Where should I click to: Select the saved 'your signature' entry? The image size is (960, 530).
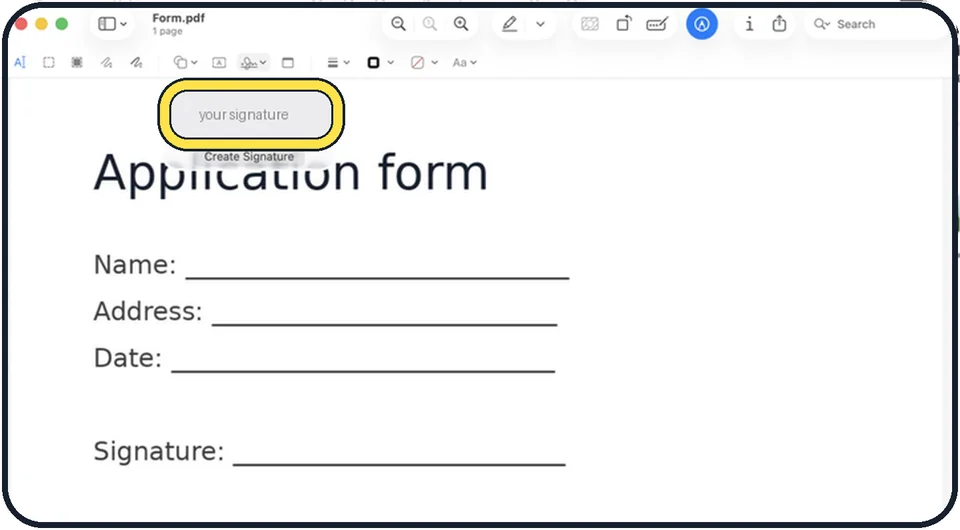pyautogui.click(x=251, y=114)
